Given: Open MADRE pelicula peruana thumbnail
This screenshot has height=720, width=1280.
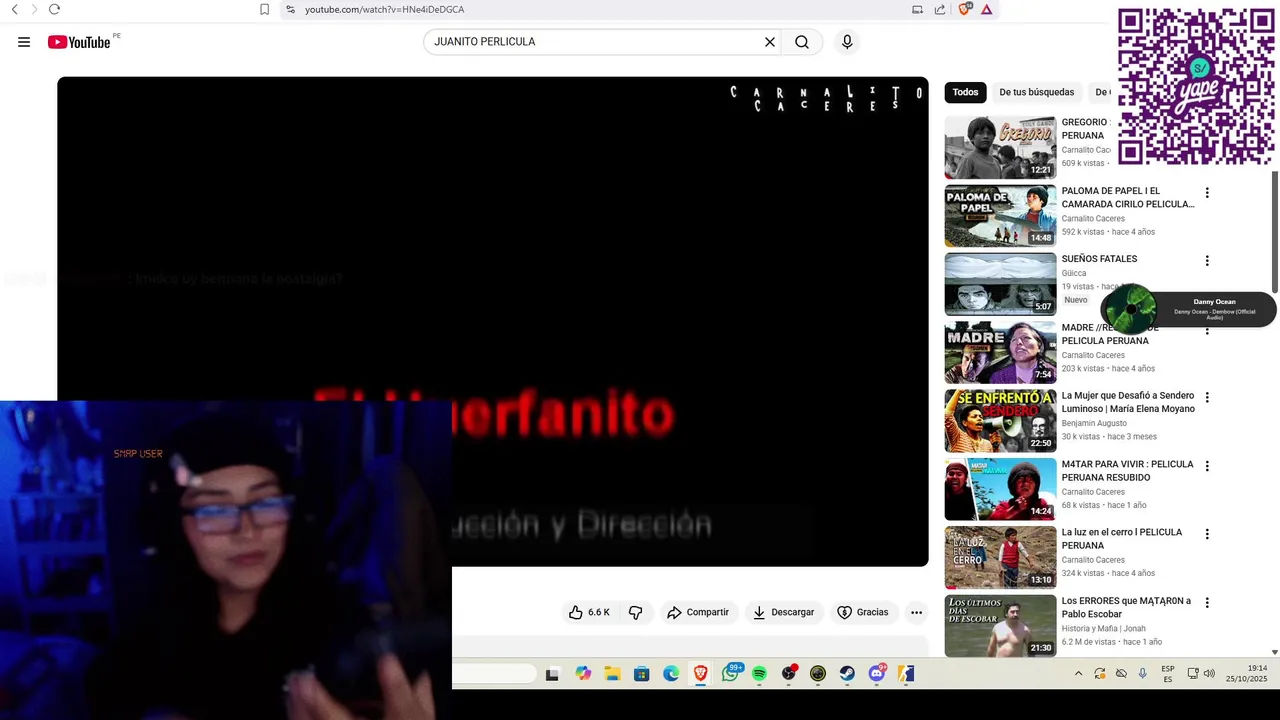Looking at the screenshot, I should [1000, 352].
